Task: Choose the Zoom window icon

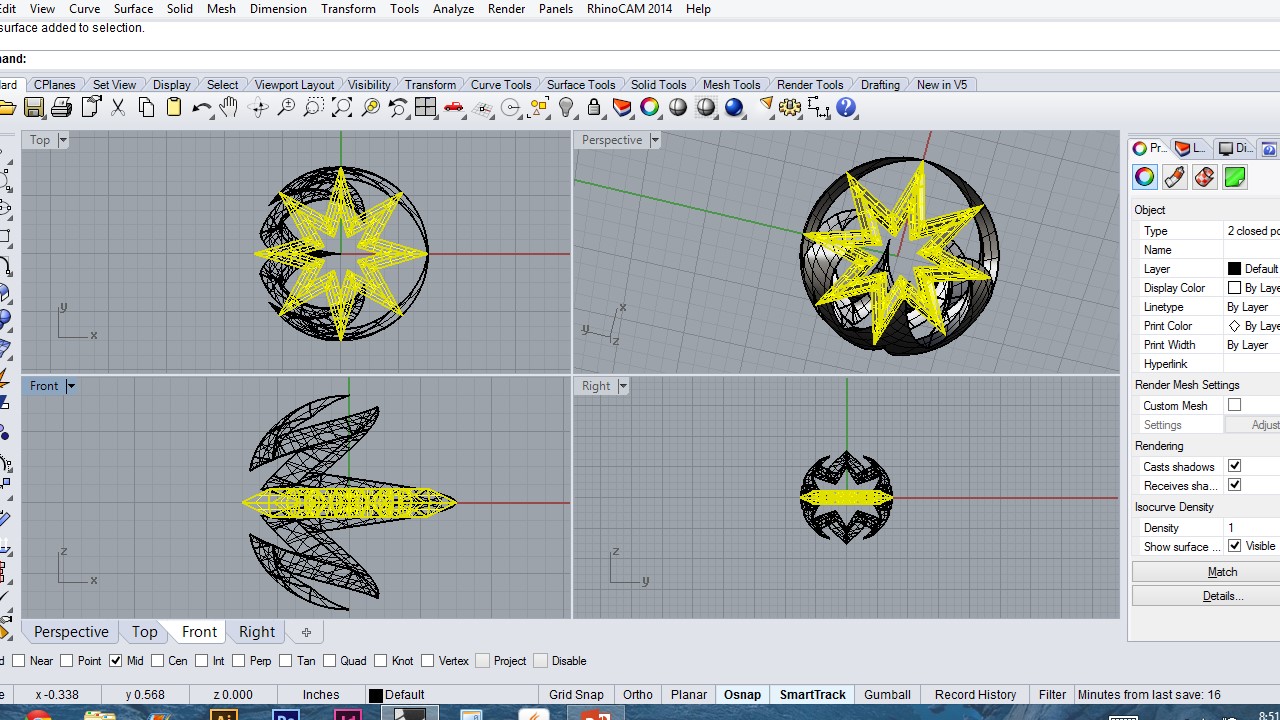Action: (x=314, y=107)
